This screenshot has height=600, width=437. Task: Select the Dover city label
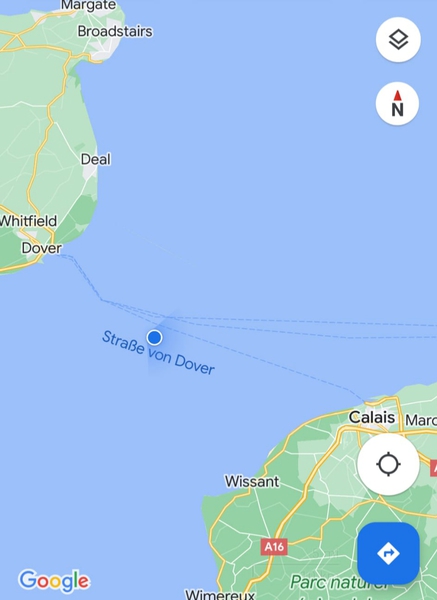click(x=41, y=248)
